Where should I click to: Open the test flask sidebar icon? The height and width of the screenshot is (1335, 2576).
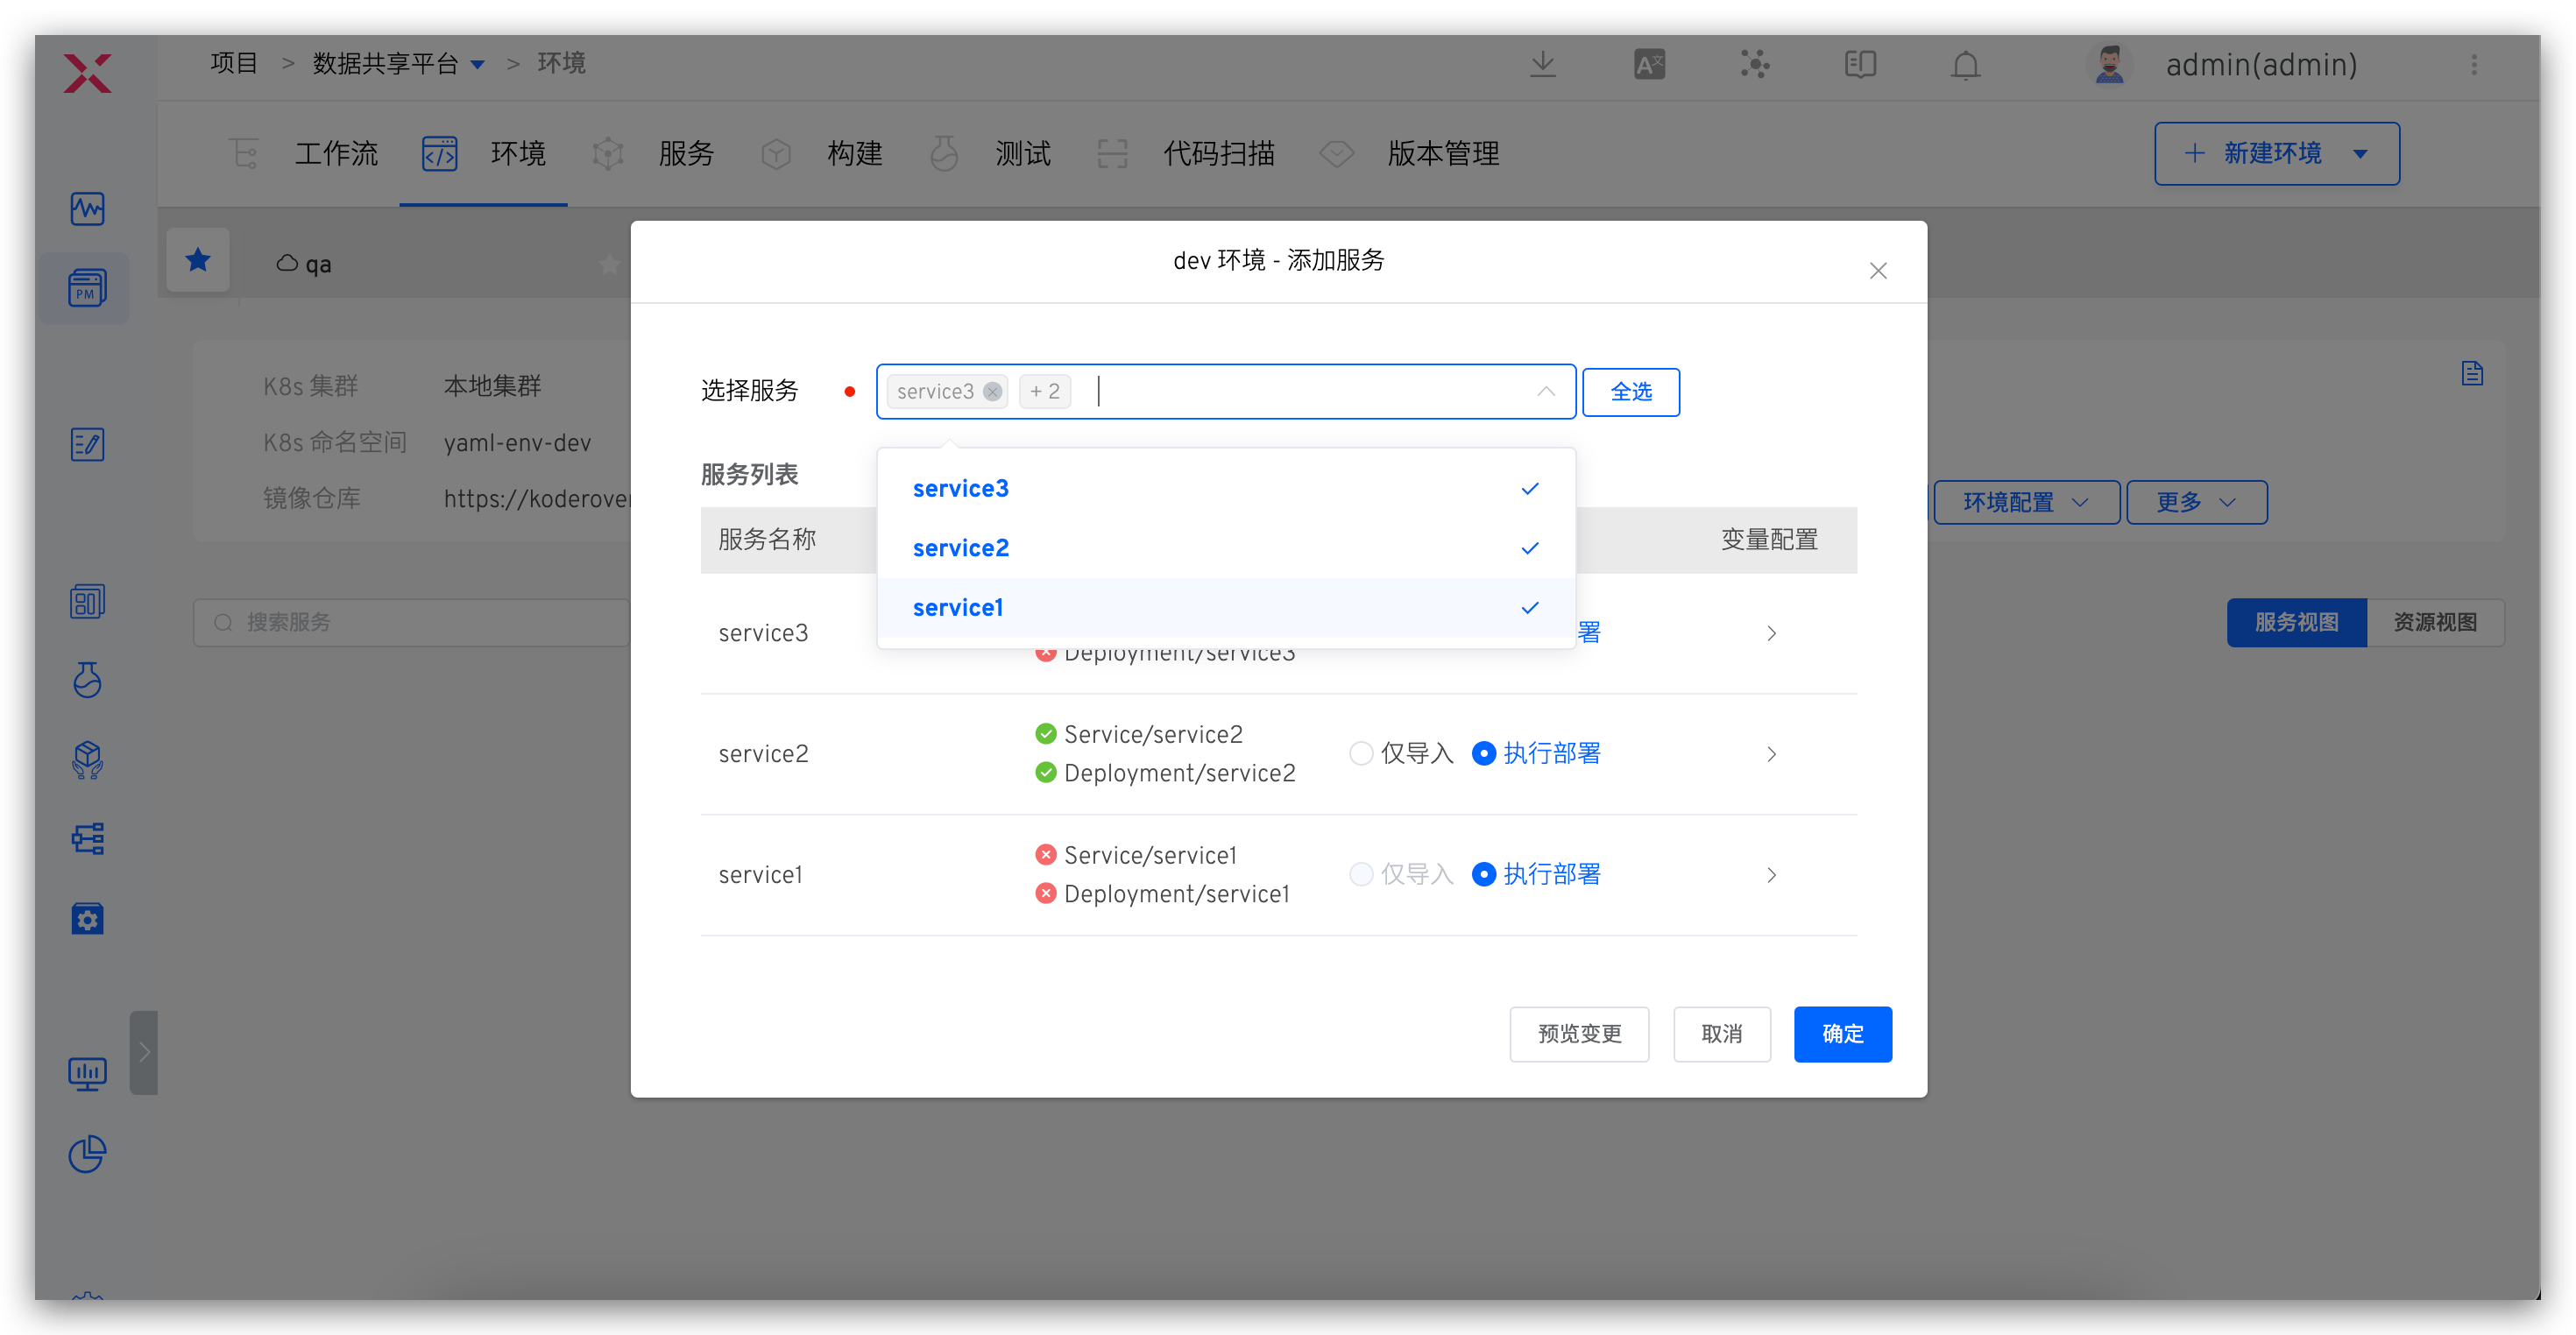point(87,680)
